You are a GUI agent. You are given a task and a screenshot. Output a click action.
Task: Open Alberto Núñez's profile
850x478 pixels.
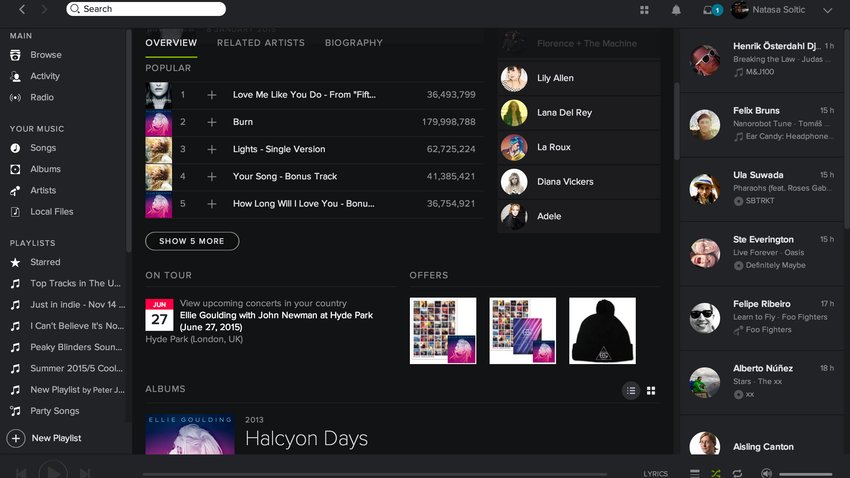(763, 369)
